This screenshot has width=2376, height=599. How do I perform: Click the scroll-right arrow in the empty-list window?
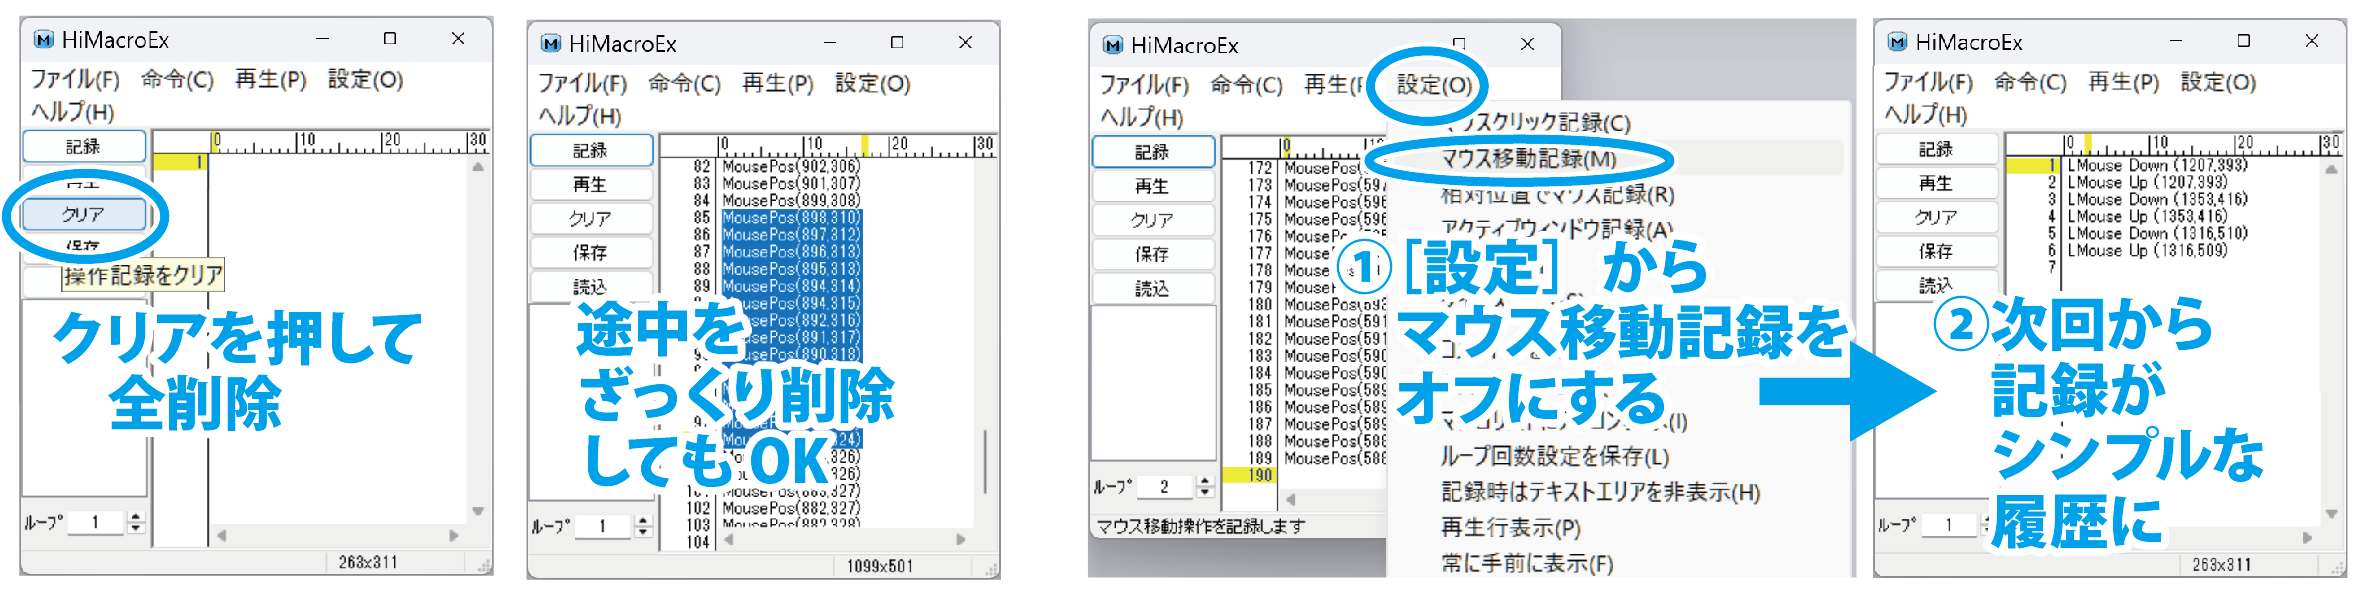coord(455,536)
